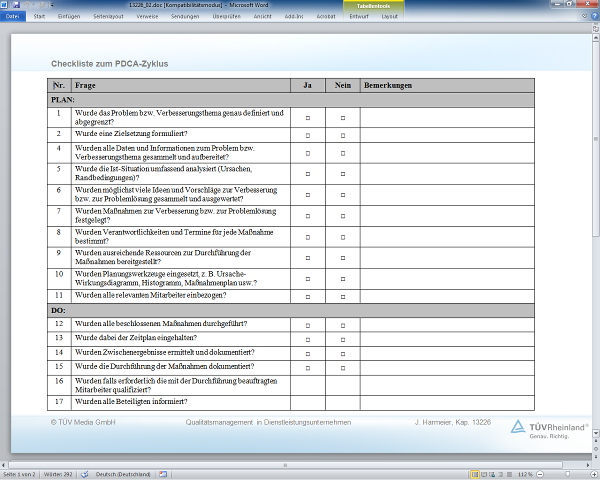Expand the ribbon with the arrow button
The height and width of the screenshot is (480, 600).
[583, 17]
